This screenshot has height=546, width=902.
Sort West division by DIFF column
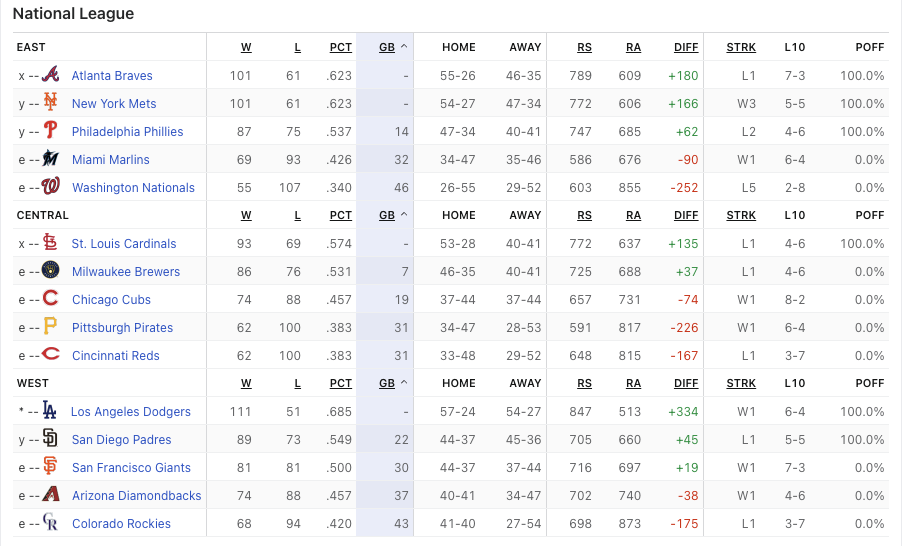click(x=686, y=383)
